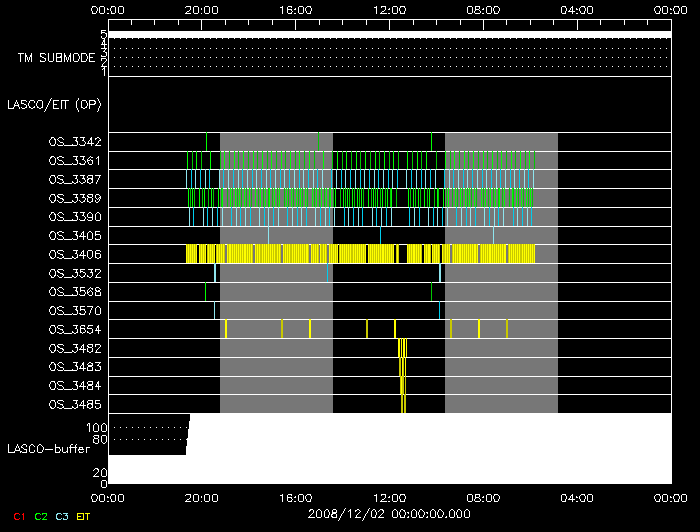Select the OS_3532 row label
Image resolution: width=700 pixels, height=532 pixels.
[x=74, y=273]
